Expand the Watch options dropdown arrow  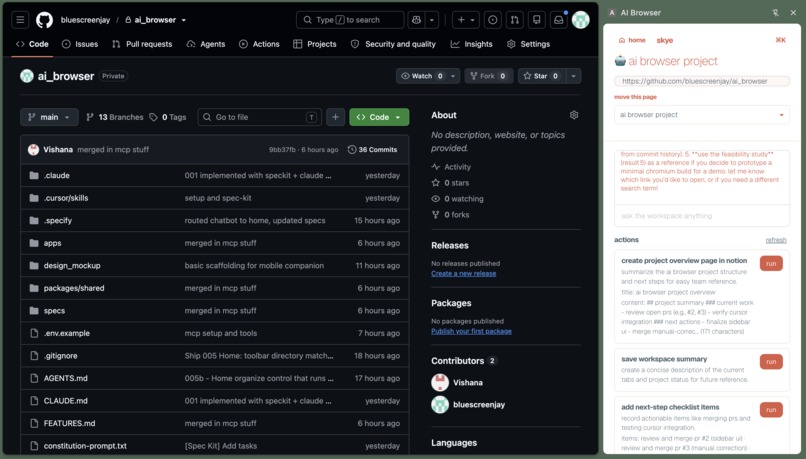click(453, 76)
